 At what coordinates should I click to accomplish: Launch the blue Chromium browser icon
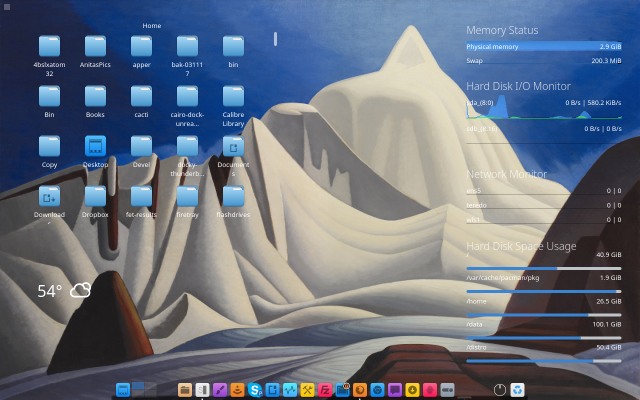click(x=378, y=390)
